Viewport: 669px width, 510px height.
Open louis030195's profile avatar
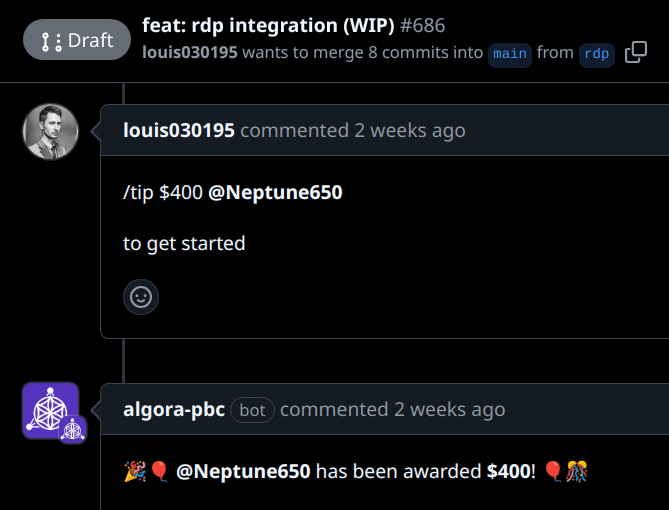[51, 131]
